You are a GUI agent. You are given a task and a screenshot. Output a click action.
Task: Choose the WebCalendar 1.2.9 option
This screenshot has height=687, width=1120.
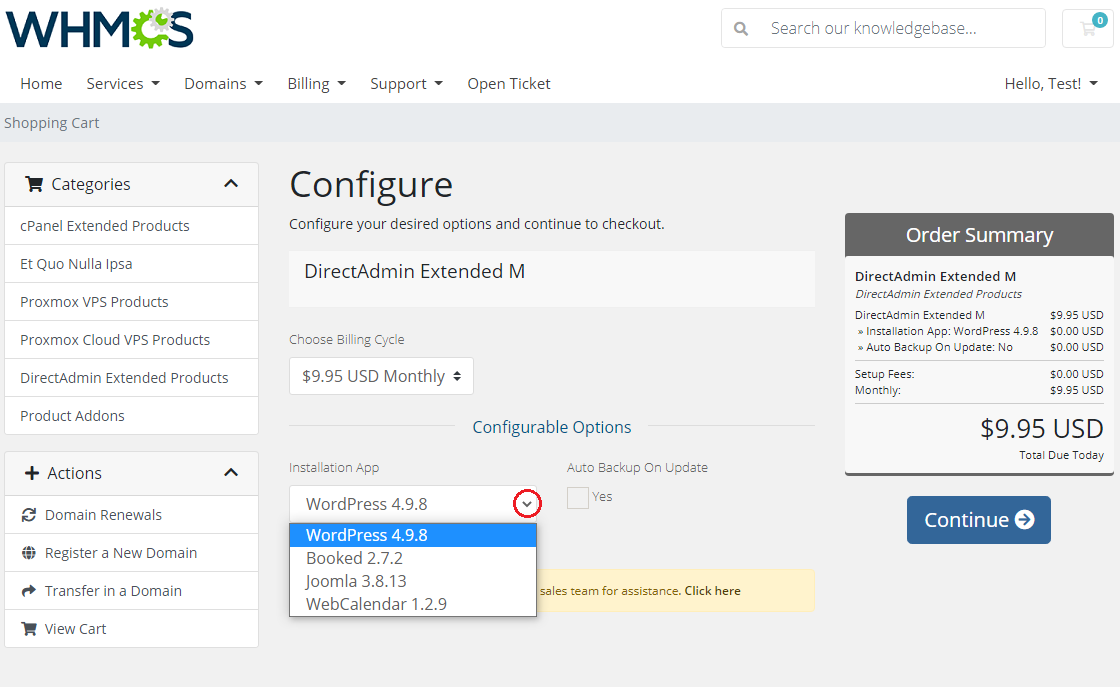[376, 604]
